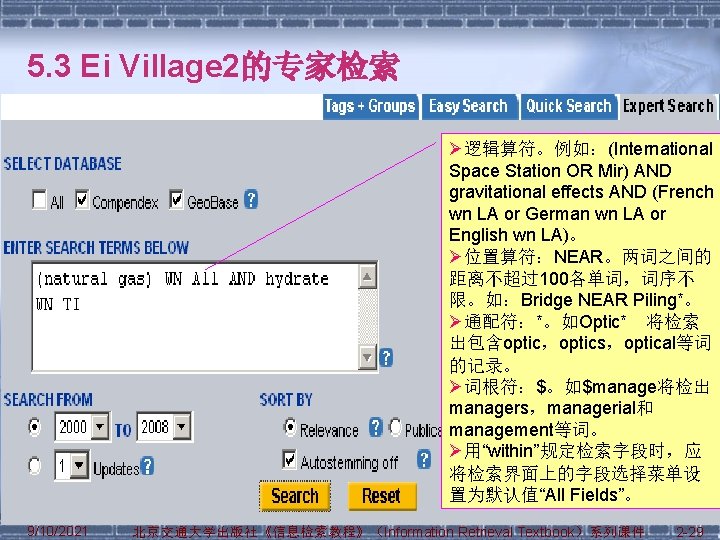Select the year range radio button
720x540 pixels.
pos(34,427)
